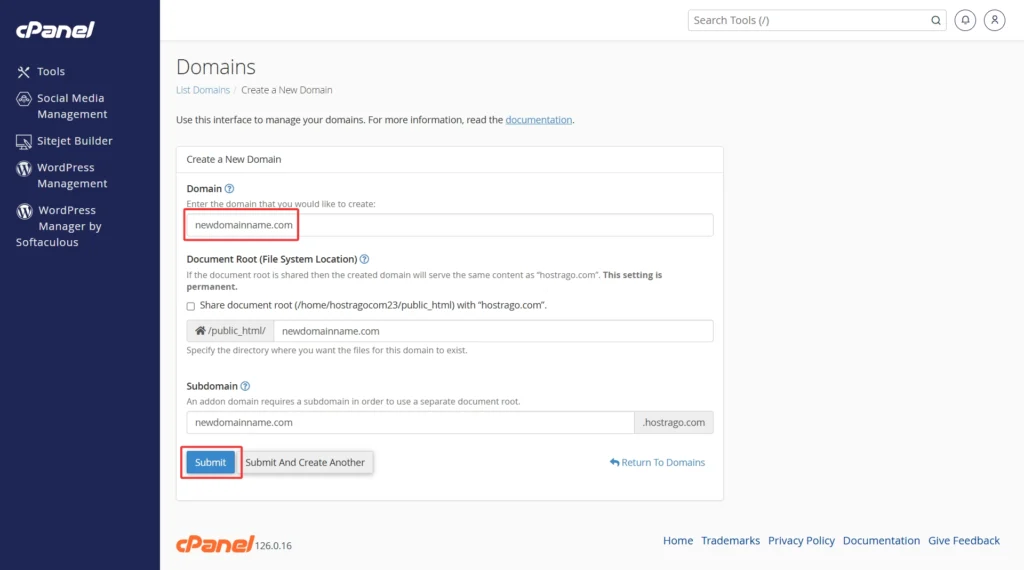Open the footer Home link
Viewport: 1024px width, 570px height.
tap(678, 541)
